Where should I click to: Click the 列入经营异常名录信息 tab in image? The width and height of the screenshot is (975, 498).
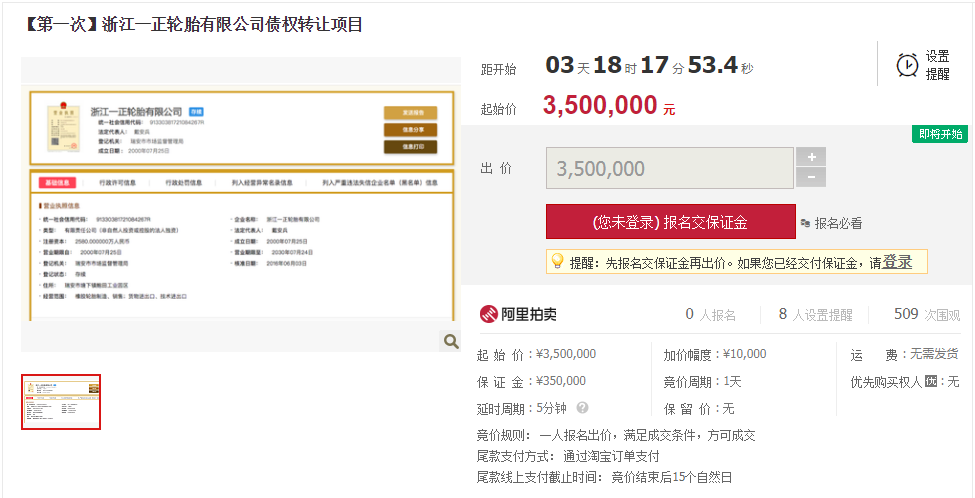[x=262, y=183]
